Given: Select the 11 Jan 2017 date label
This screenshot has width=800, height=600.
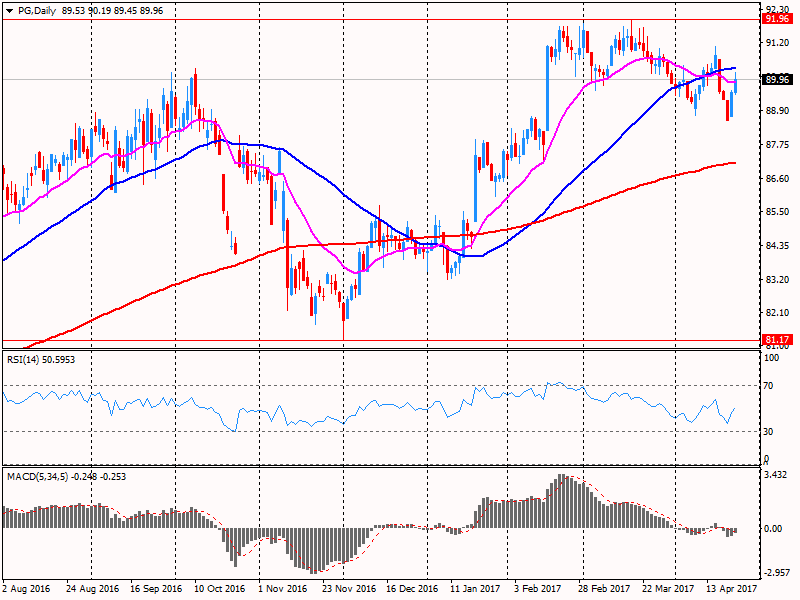Looking at the screenshot, I should (475, 588).
